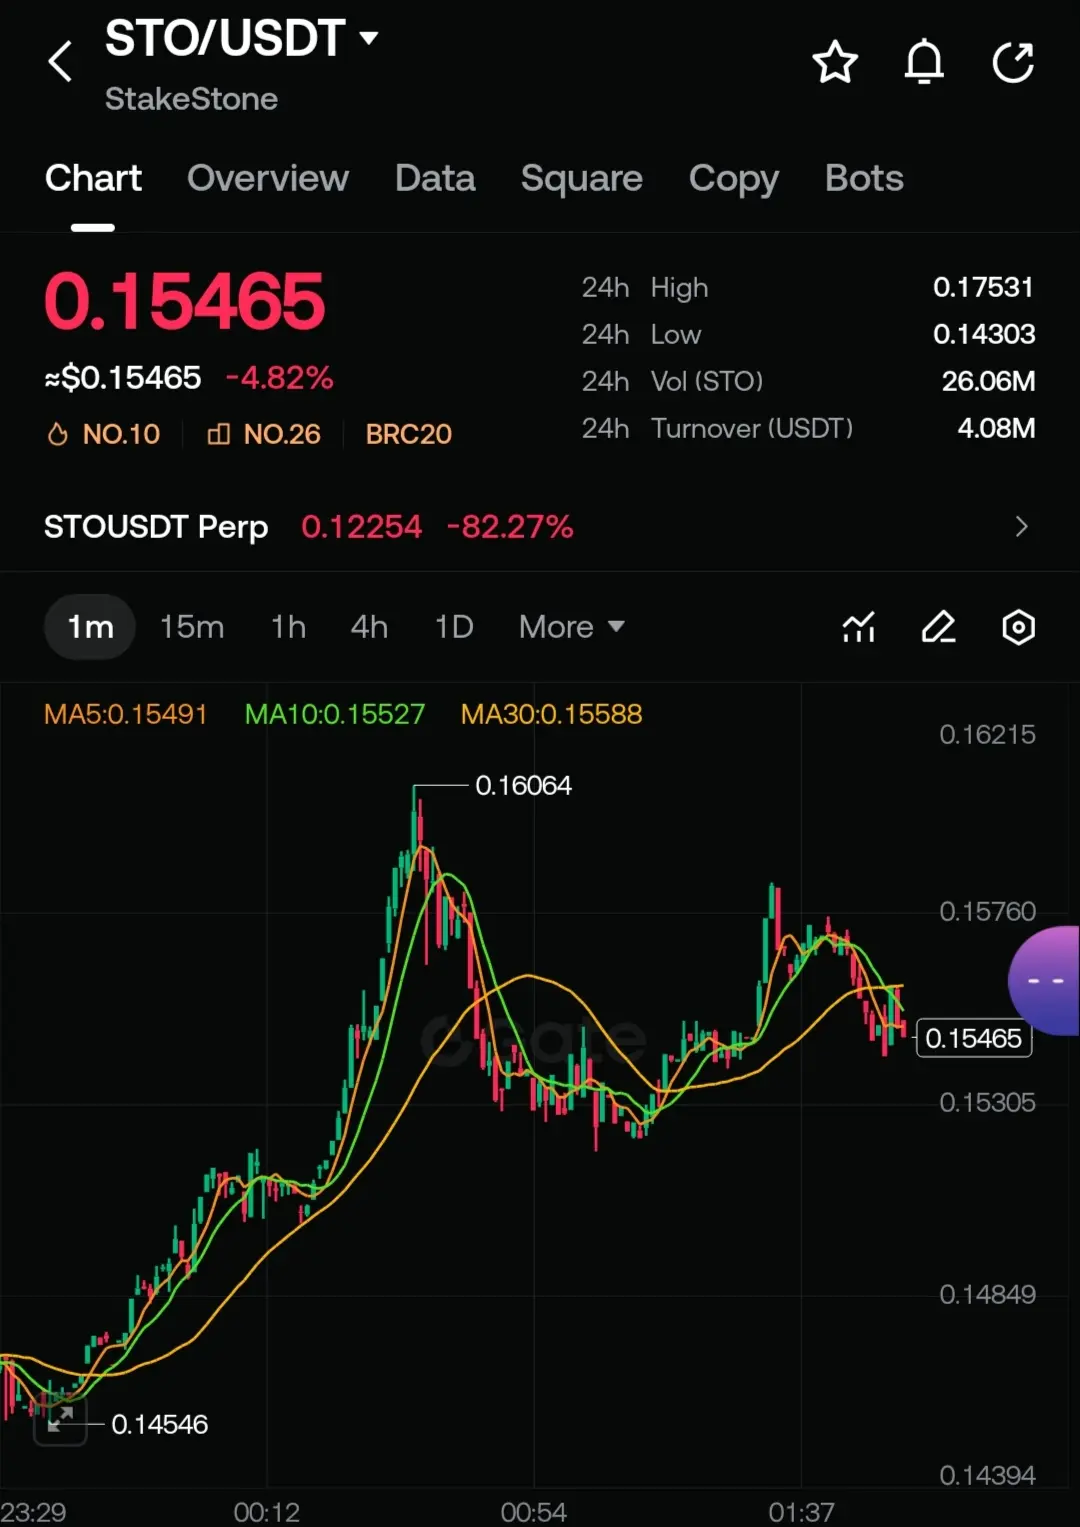The width and height of the screenshot is (1080, 1527).
Task: Tap the current price 0.15465 headline
Action: (185, 301)
